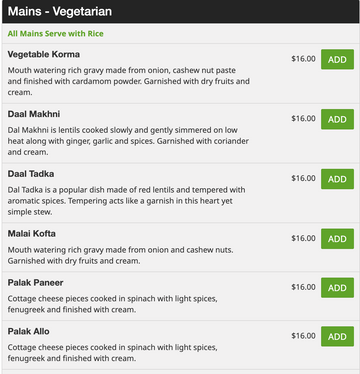Click the Vegetable Korma price
This screenshot has width=360, height=374.
point(303,59)
